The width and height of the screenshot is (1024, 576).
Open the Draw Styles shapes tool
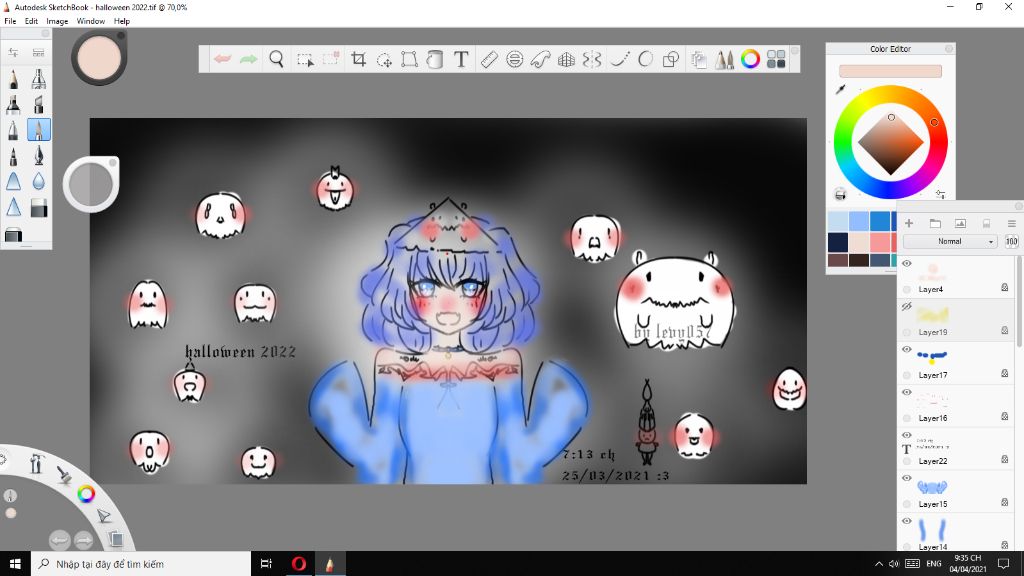(671, 59)
